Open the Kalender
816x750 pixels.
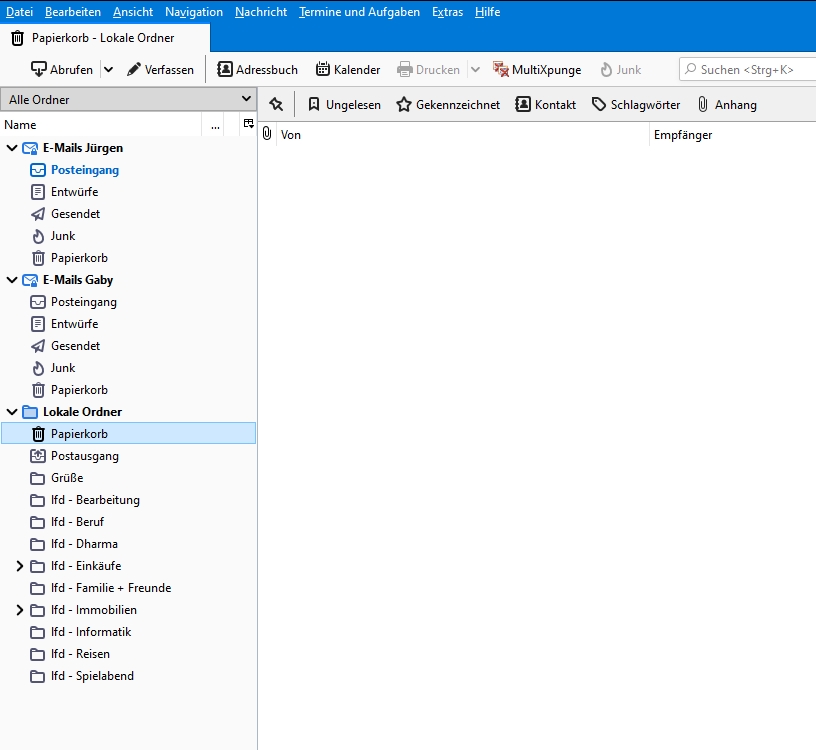click(348, 69)
